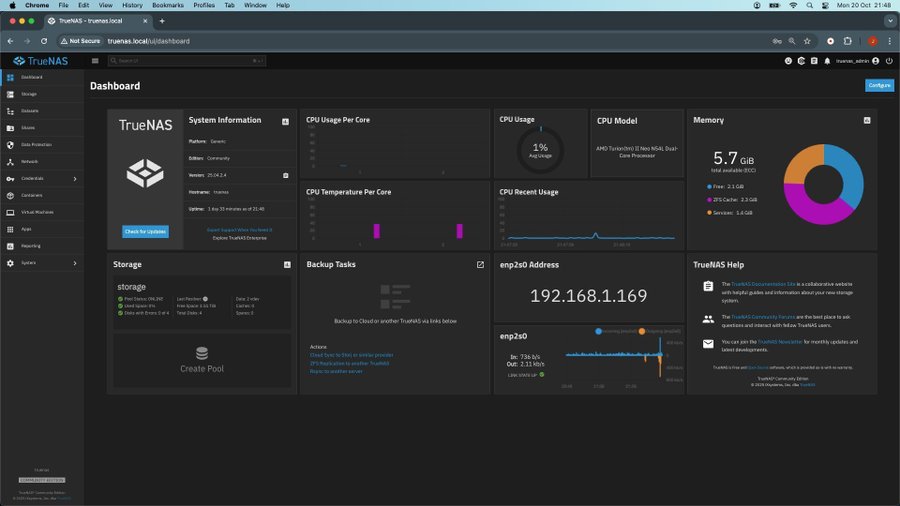Image resolution: width=900 pixels, height=506 pixels.
Task: Open the Backup Tasks external link icon
Action: pyautogui.click(x=480, y=265)
